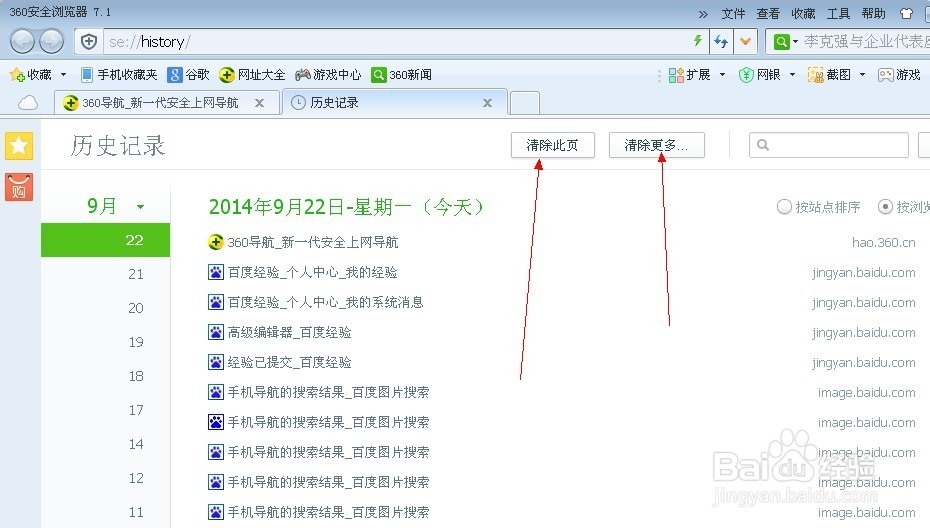The width and height of the screenshot is (930, 528).
Task: Click the 网银 online banking button
Action: click(760, 75)
